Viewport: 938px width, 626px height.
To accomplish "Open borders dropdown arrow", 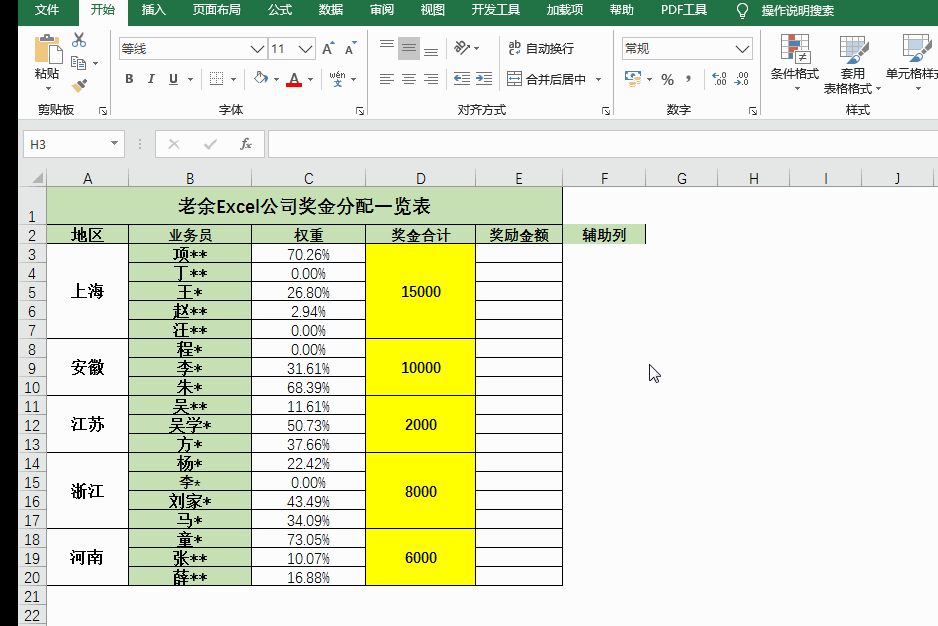I will coord(233,79).
